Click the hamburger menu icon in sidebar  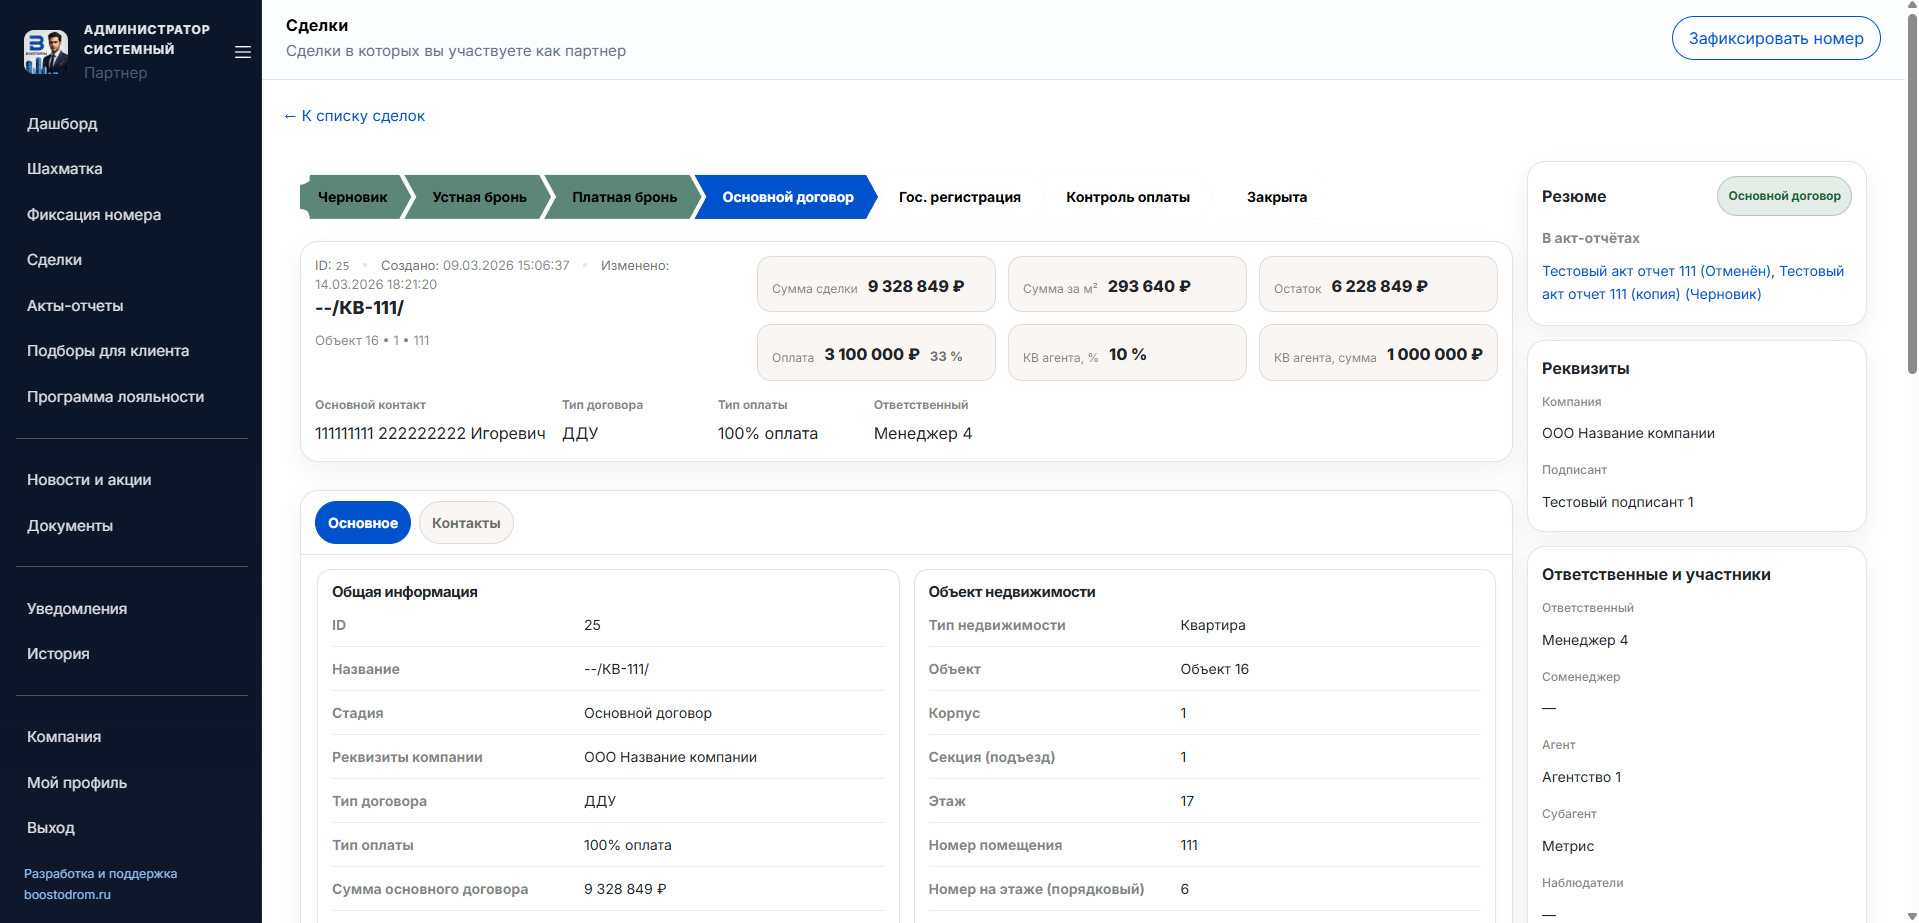click(242, 52)
